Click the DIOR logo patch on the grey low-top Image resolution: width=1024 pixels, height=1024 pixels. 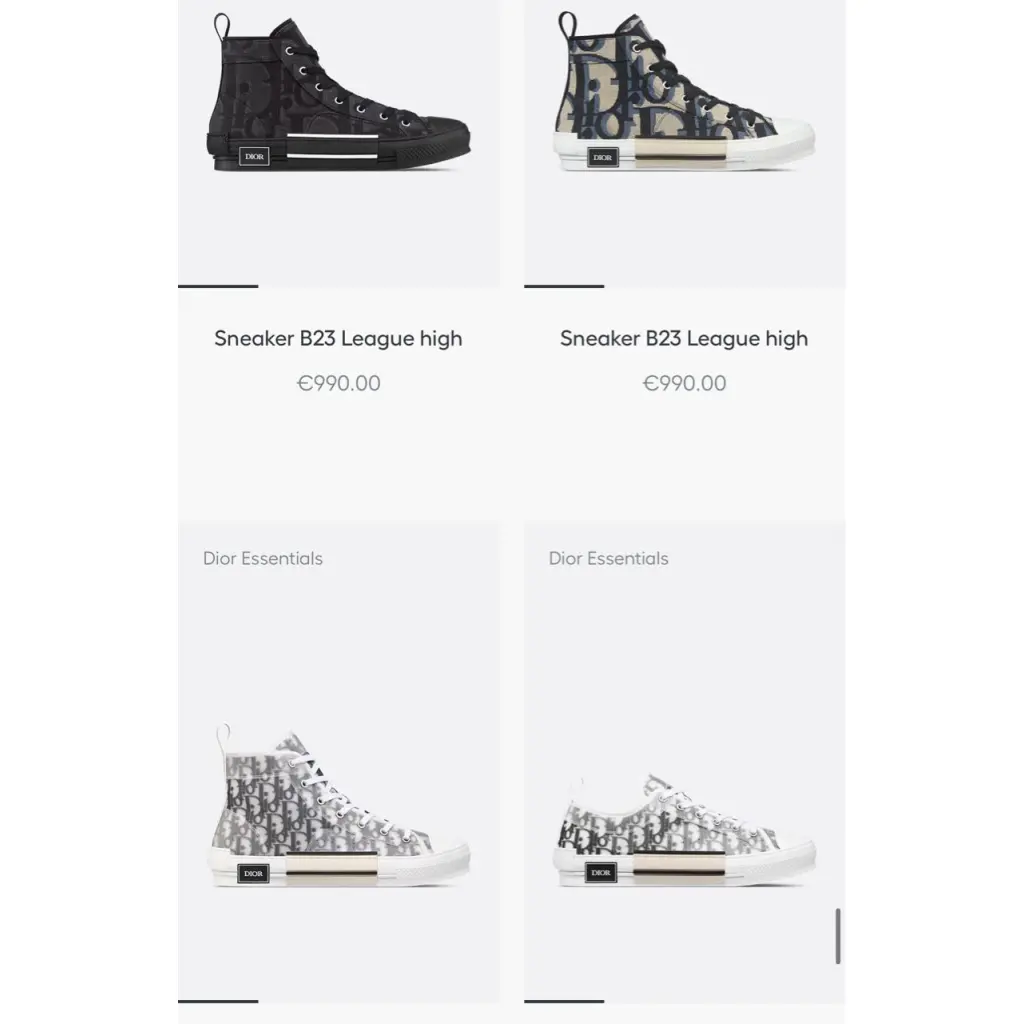coord(601,872)
